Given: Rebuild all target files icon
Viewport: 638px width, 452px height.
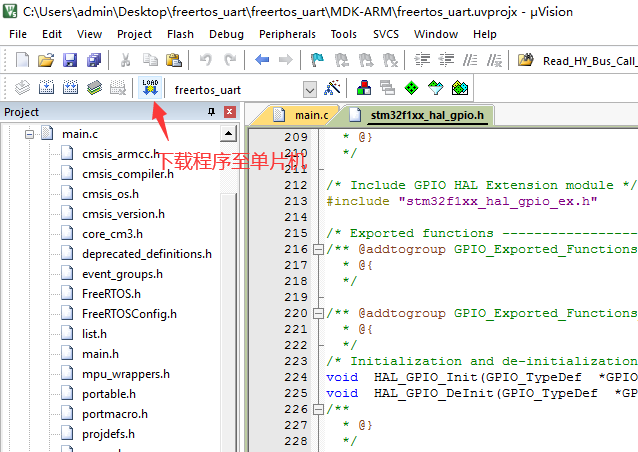Looking at the screenshot, I should [x=70, y=87].
